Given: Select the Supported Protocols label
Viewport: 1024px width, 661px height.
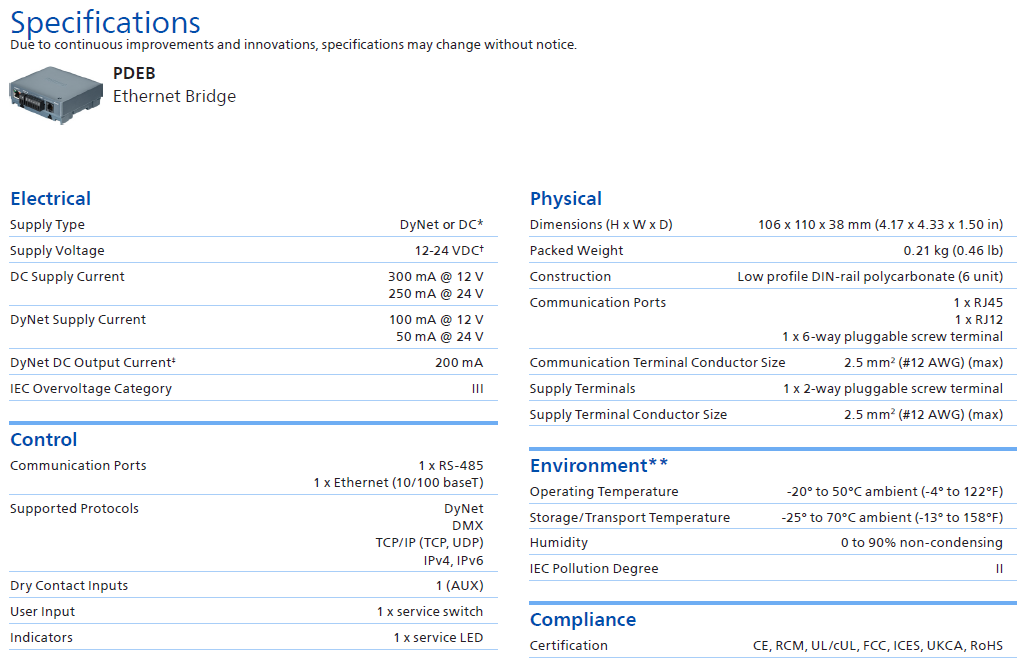Looking at the screenshot, I should [74, 509].
